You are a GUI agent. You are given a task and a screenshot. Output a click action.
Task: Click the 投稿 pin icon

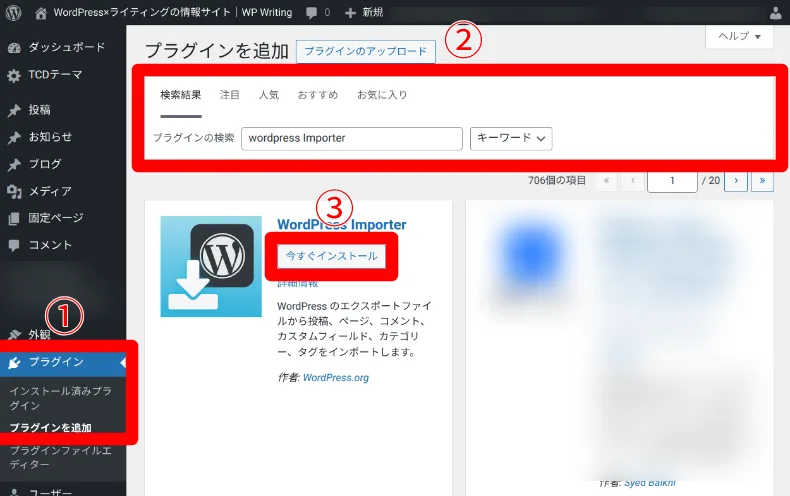click(14, 110)
